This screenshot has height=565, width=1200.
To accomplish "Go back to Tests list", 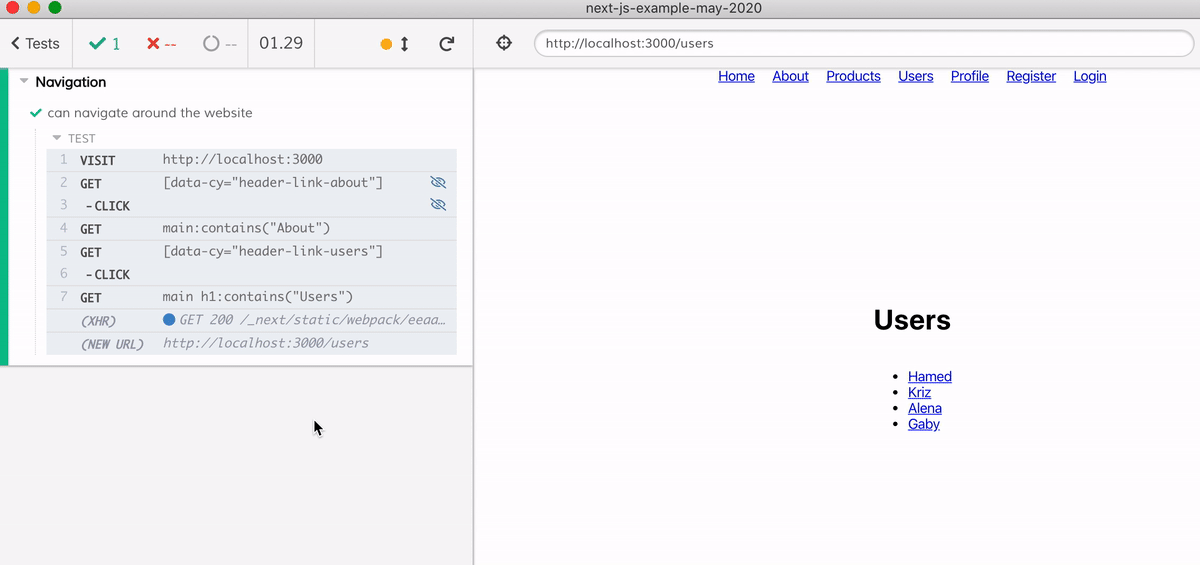I will [35, 44].
